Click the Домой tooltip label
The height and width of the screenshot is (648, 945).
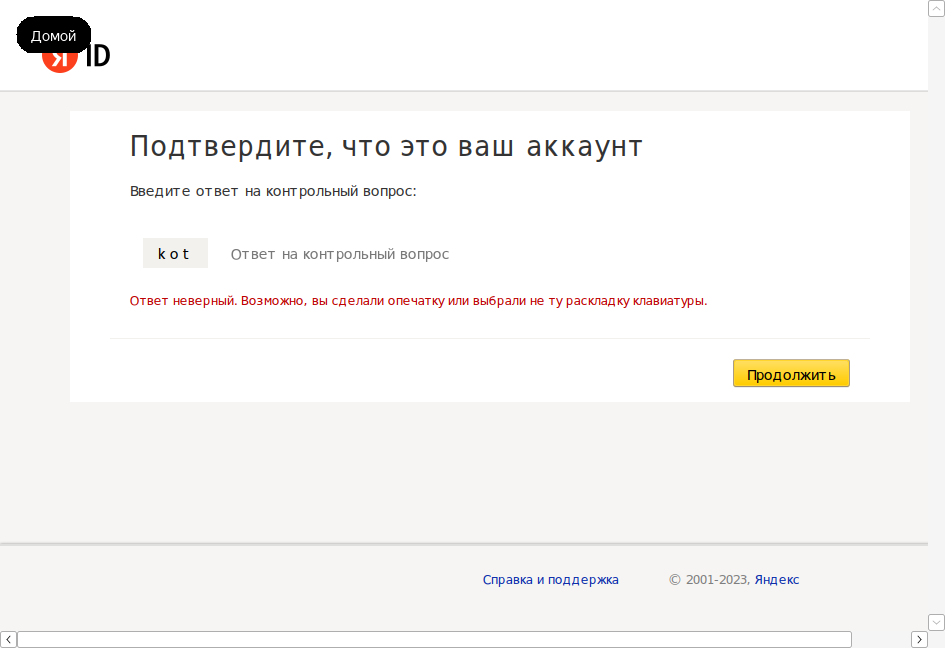click(x=54, y=36)
